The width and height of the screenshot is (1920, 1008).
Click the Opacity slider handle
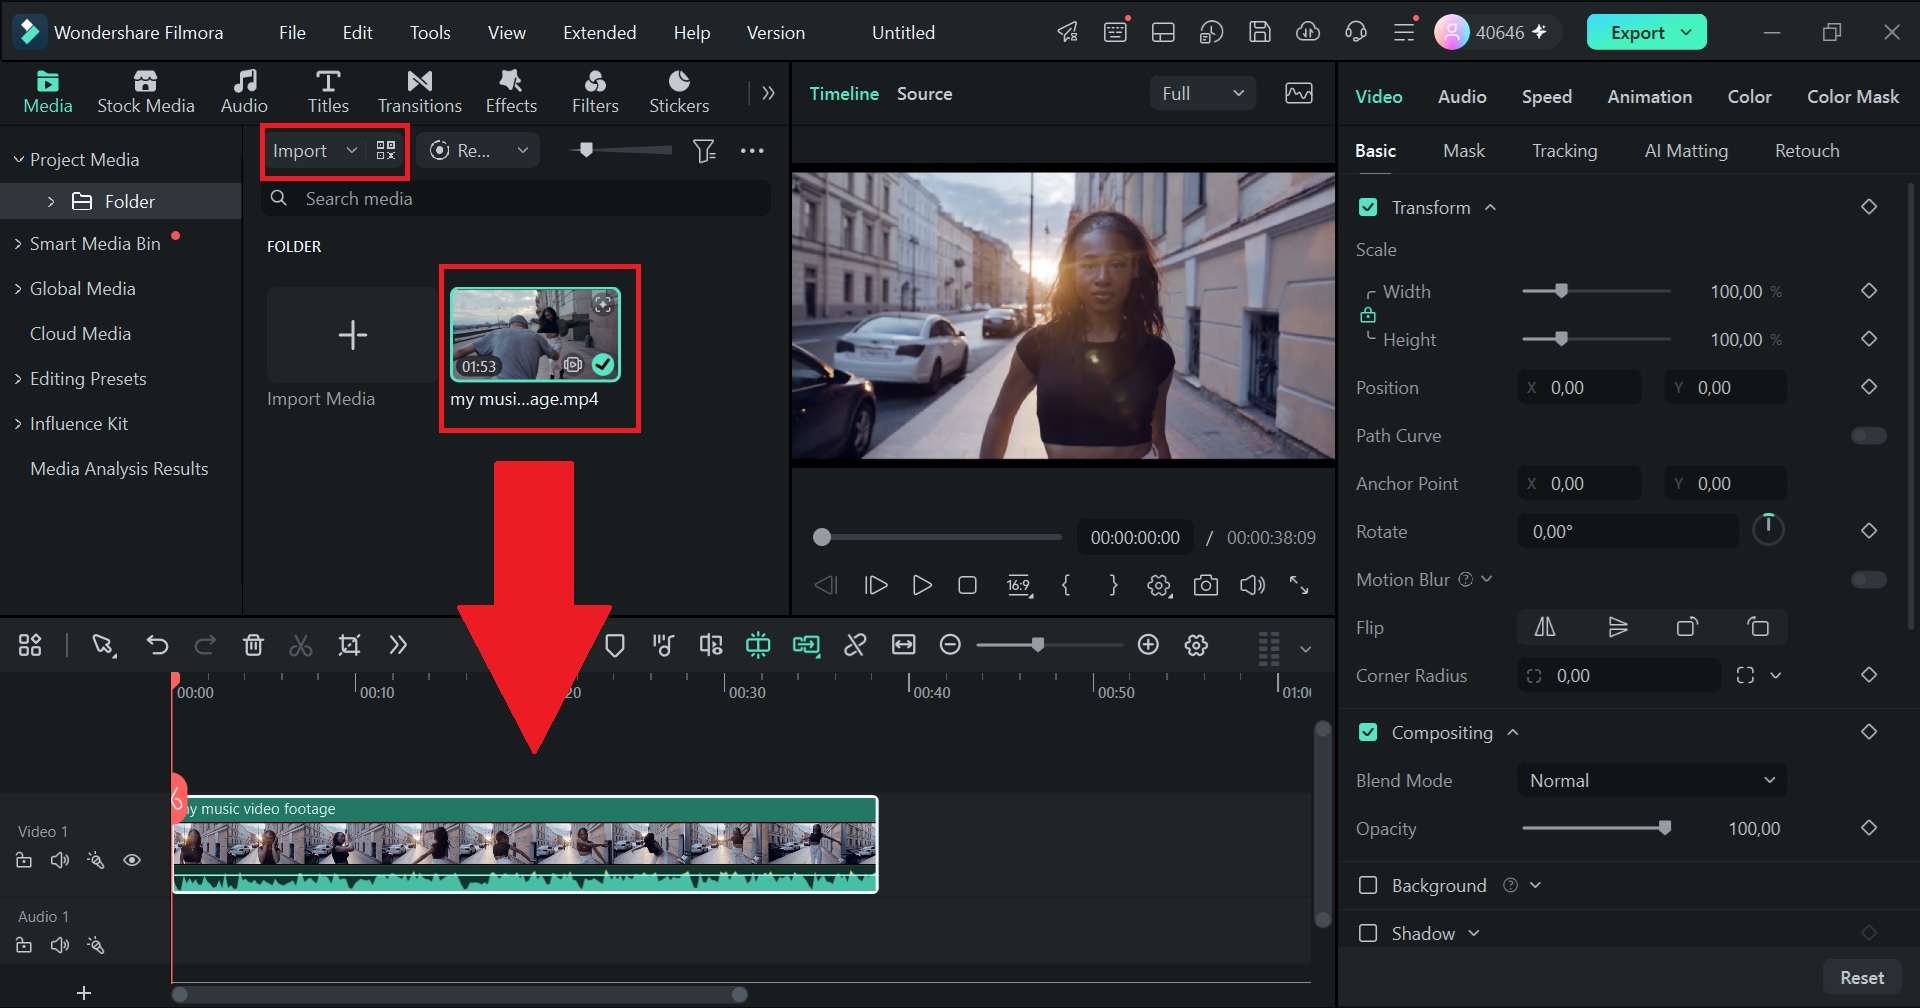pyautogui.click(x=1664, y=828)
